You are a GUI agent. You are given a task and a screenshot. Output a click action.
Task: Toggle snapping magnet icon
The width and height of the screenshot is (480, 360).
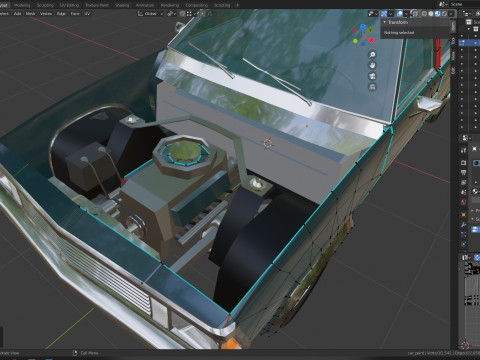pyautogui.click(x=182, y=14)
